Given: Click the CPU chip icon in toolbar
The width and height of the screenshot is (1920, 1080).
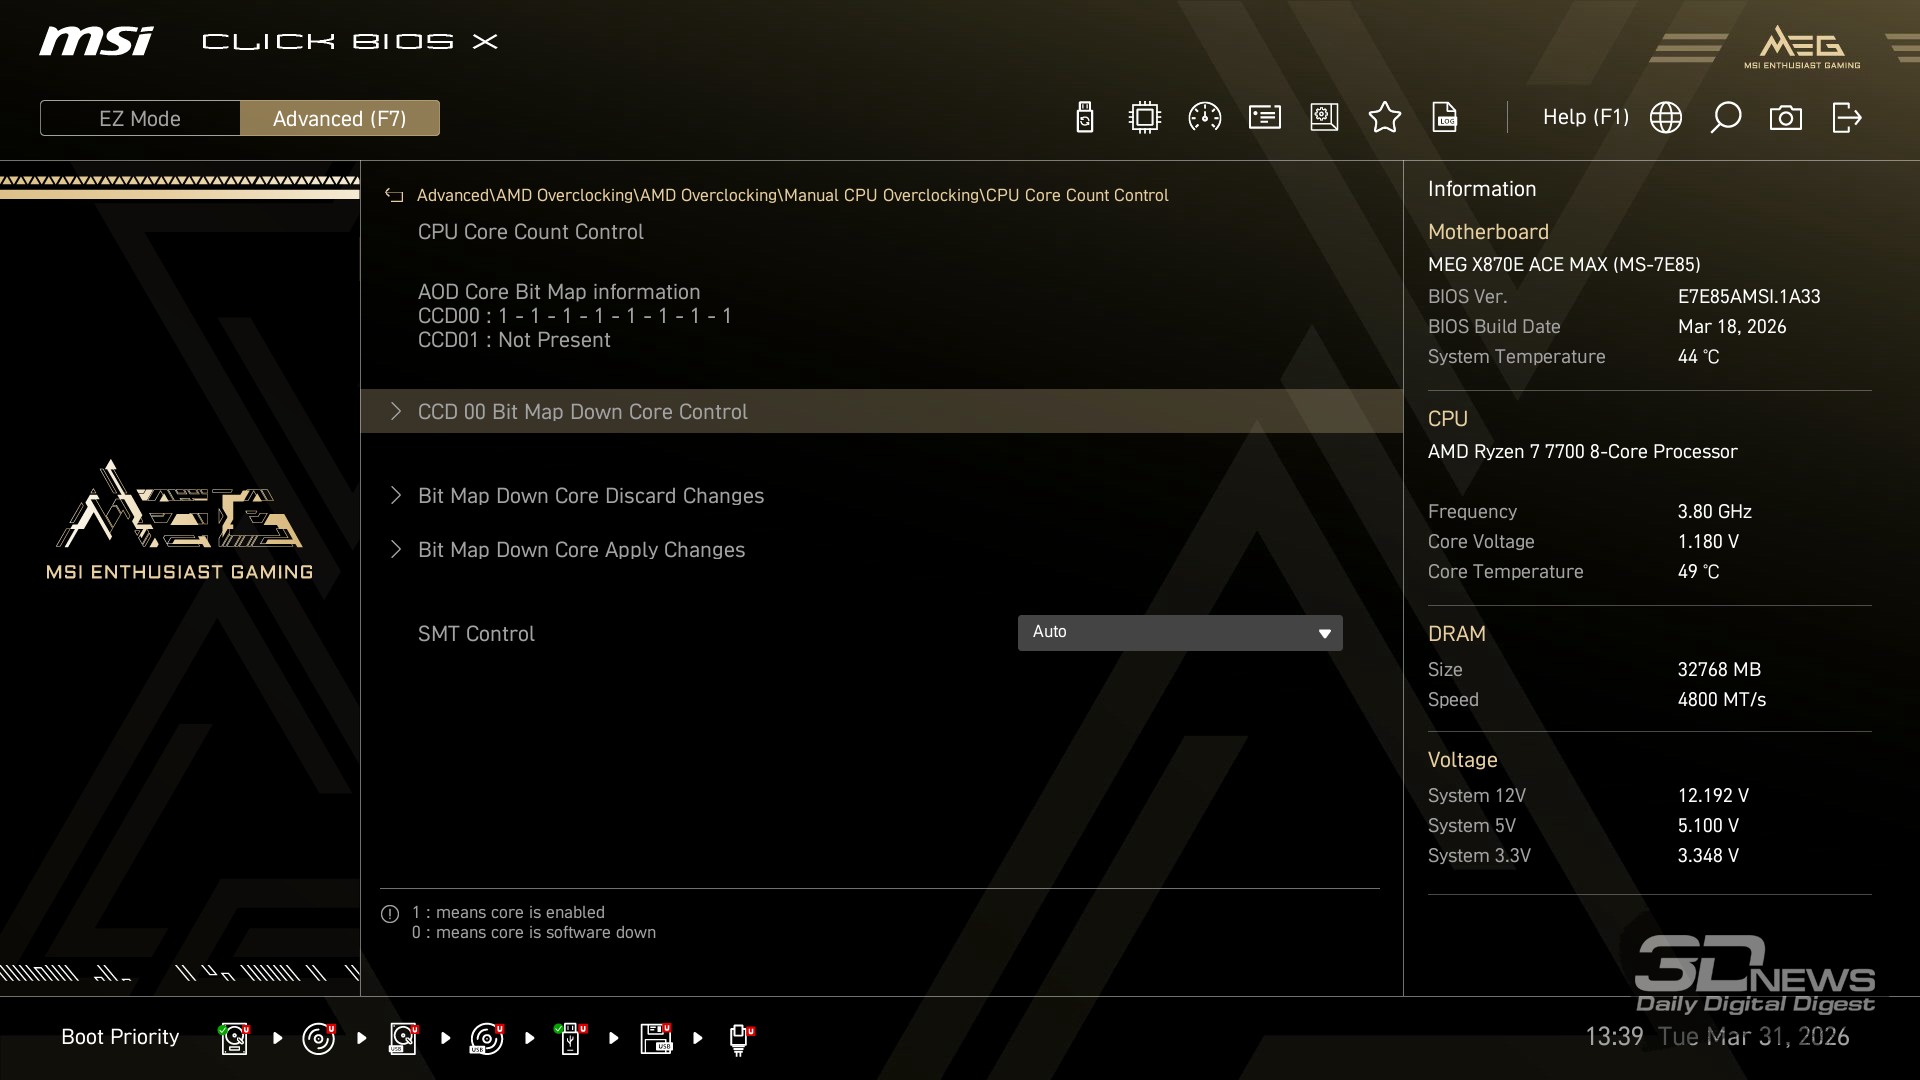Looking at the screenshot, I should click(x=1144, y=118).
